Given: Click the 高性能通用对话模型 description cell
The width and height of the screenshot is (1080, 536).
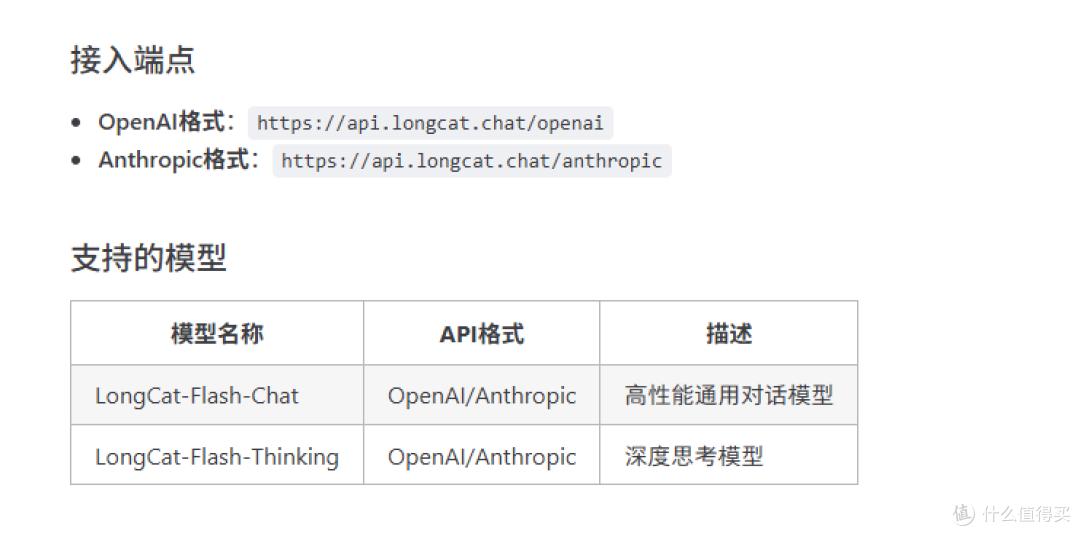Looking at the screenshot, I should 729,395.
